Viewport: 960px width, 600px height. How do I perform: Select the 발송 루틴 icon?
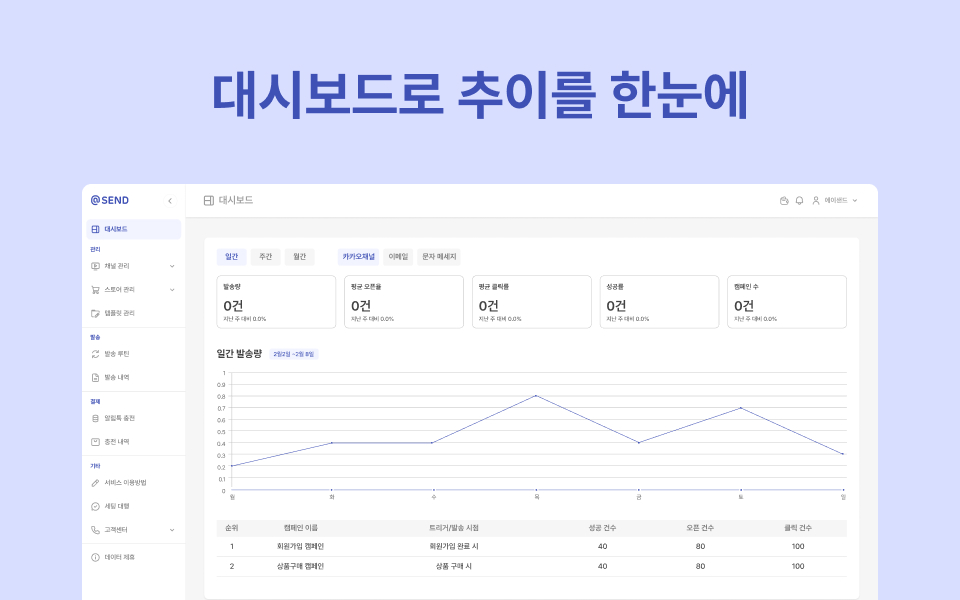(x=95, y=352)
